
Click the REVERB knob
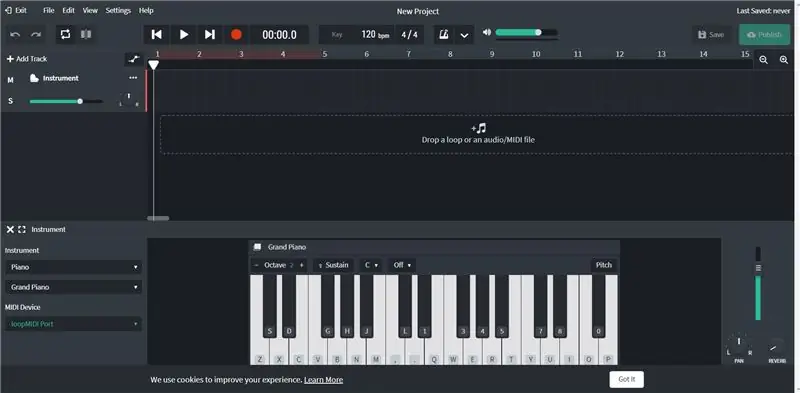click(x=776, y=347)
